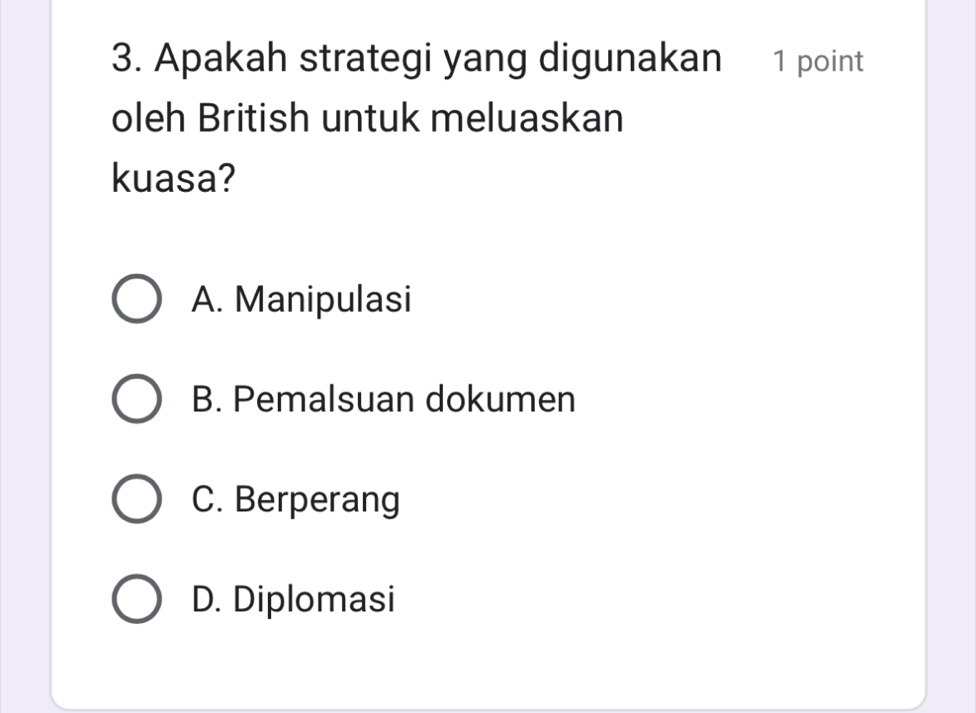Image resolution: width=976 pixels, height=713 pixels.
Task: Mark Berperang as the answer
Action: (x=136, y=501)
